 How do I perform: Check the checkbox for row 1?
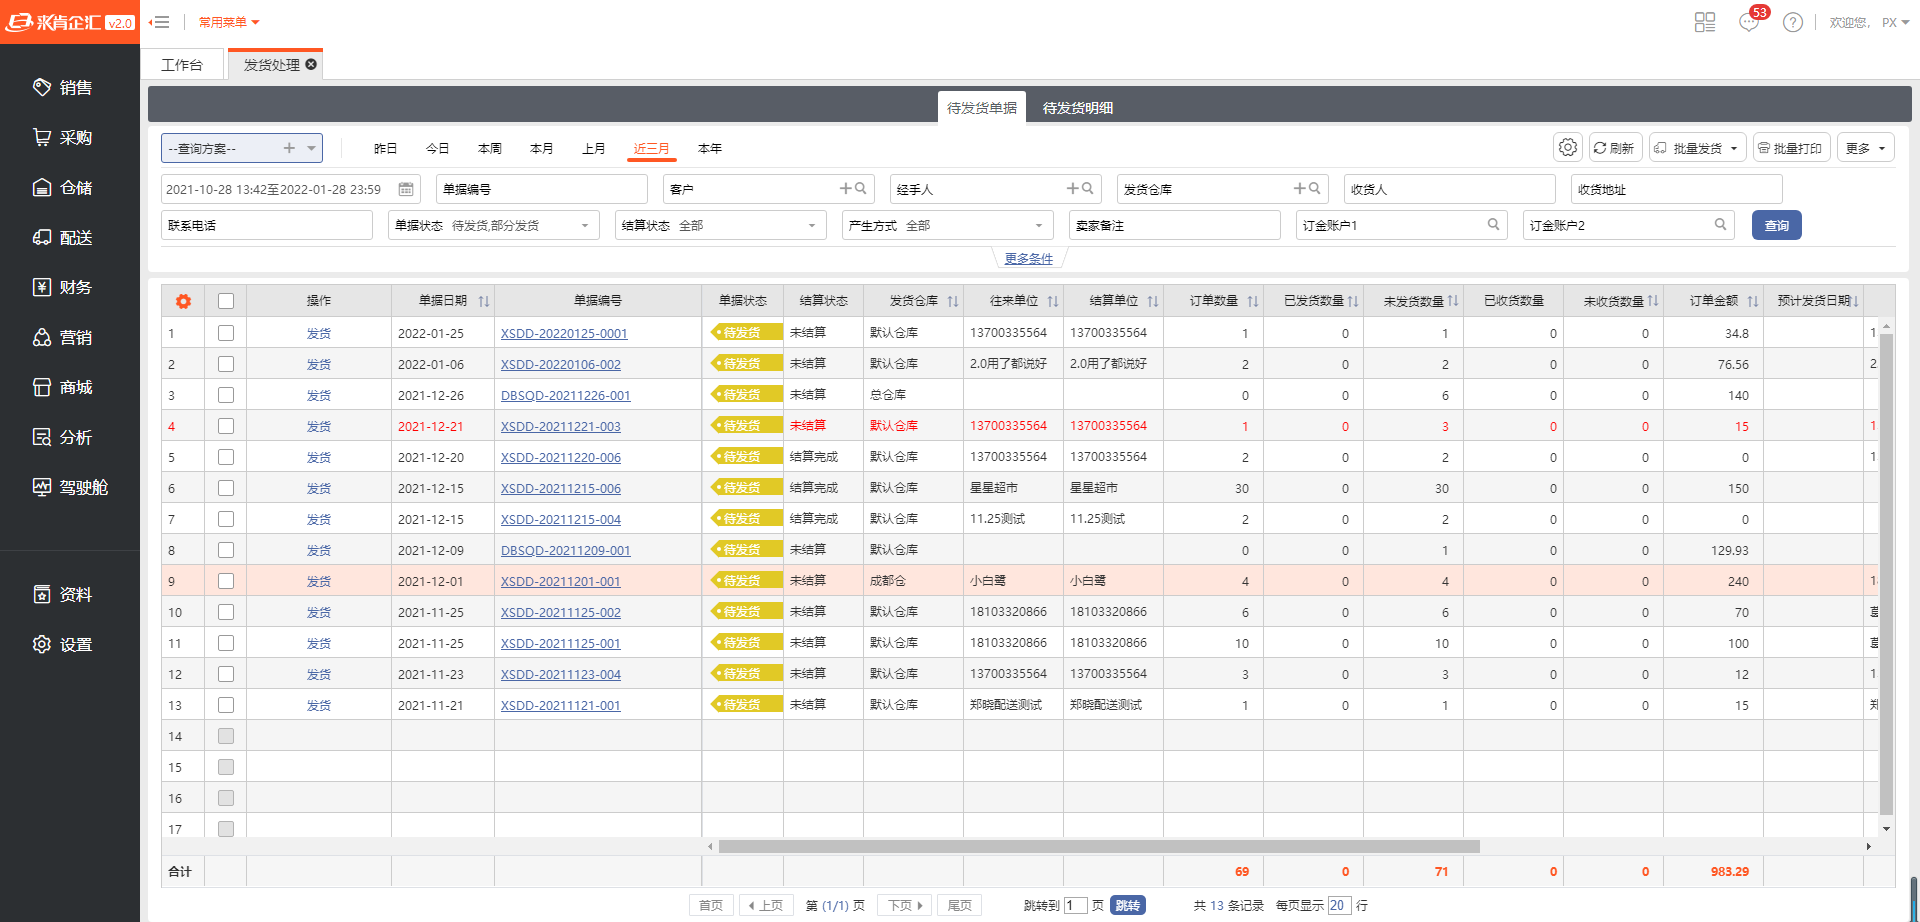(226, 333)
